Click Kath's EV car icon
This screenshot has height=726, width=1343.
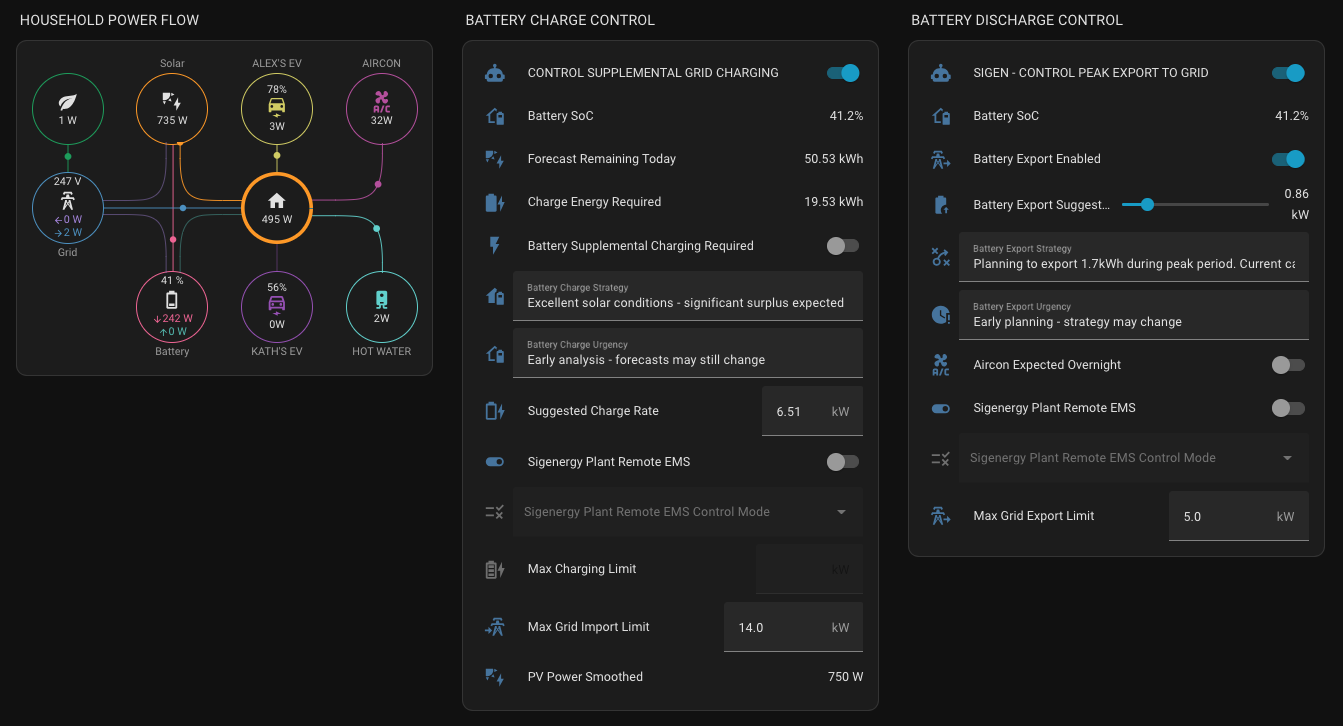[277, 306]
